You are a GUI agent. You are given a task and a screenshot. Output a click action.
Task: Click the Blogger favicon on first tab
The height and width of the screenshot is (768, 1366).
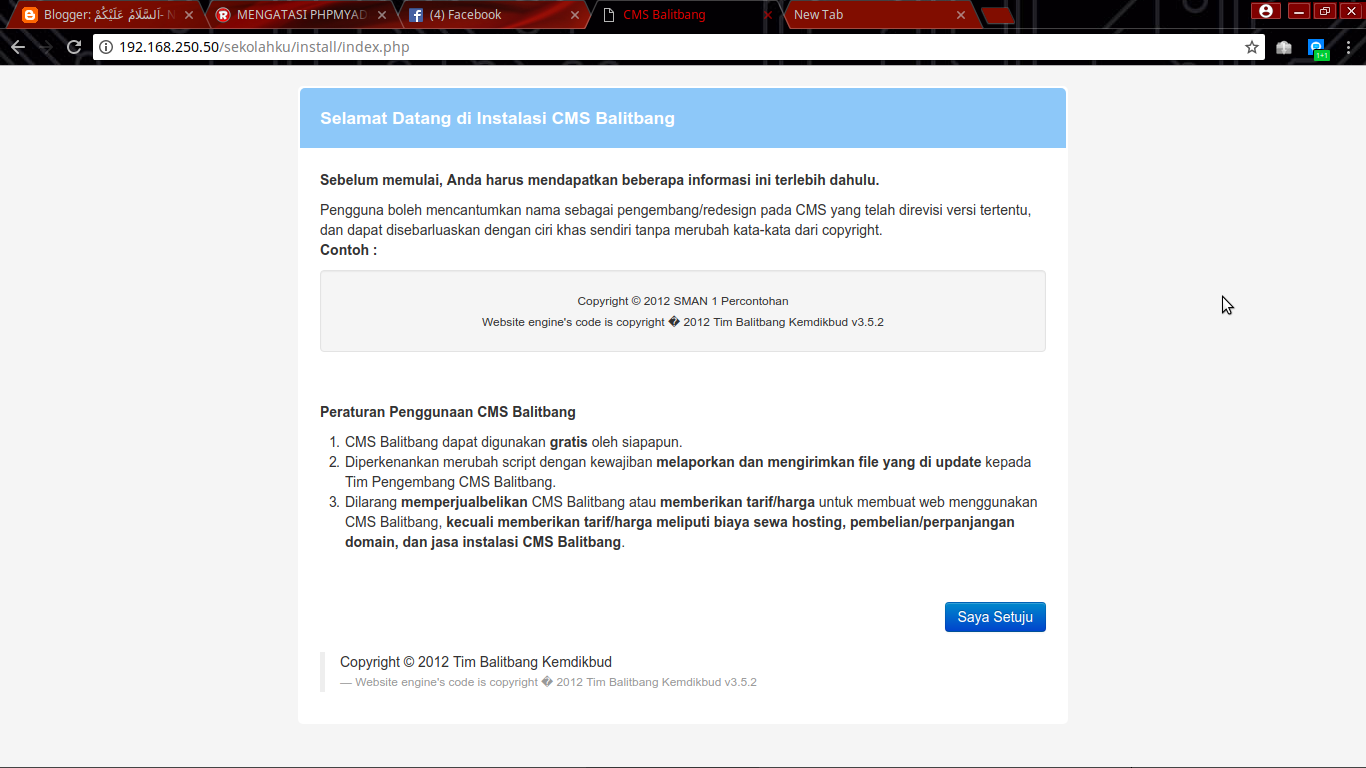(x=30, y=15)
